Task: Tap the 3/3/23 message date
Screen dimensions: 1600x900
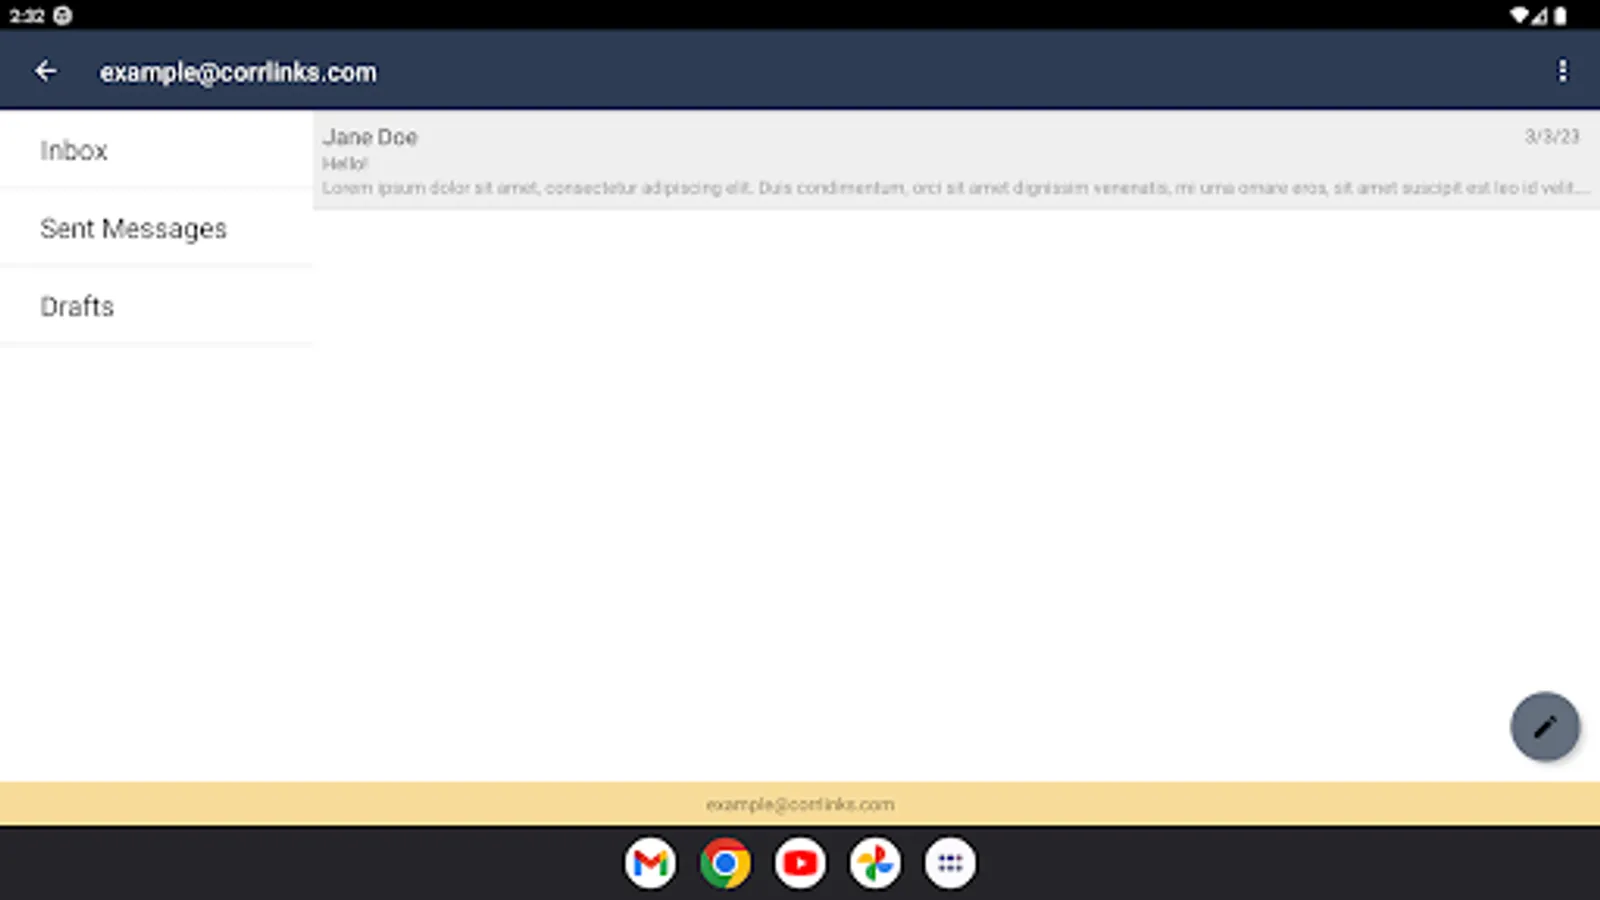Action: 1552,136
